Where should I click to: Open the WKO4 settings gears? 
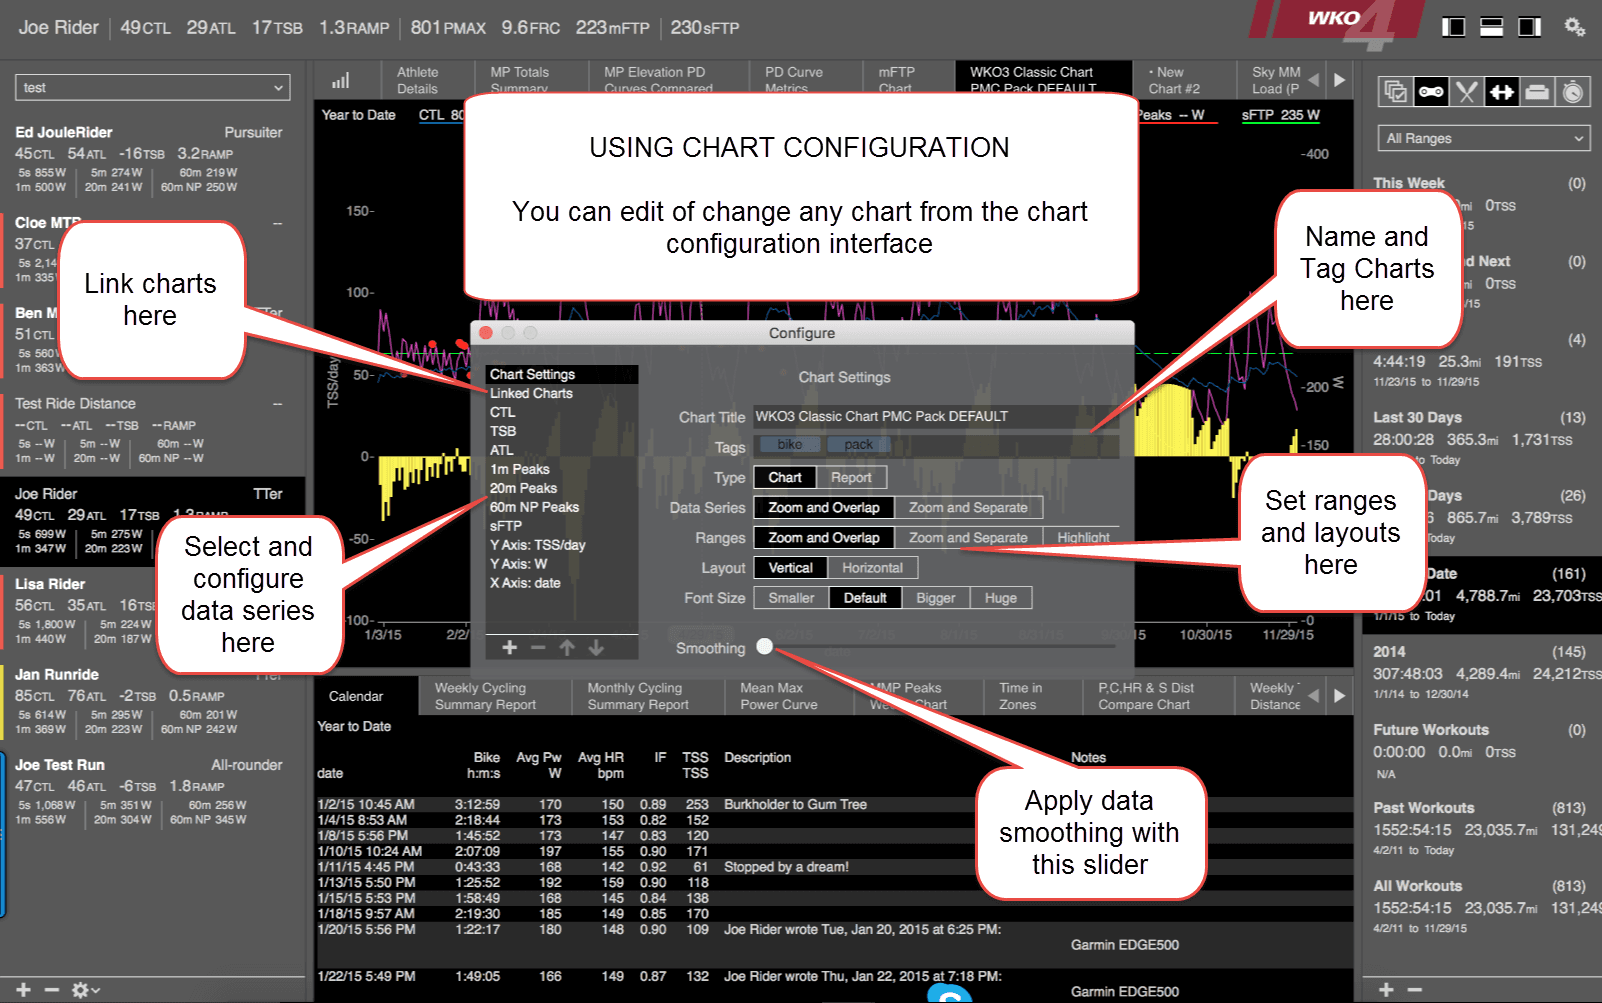[x=1575, y=27]
